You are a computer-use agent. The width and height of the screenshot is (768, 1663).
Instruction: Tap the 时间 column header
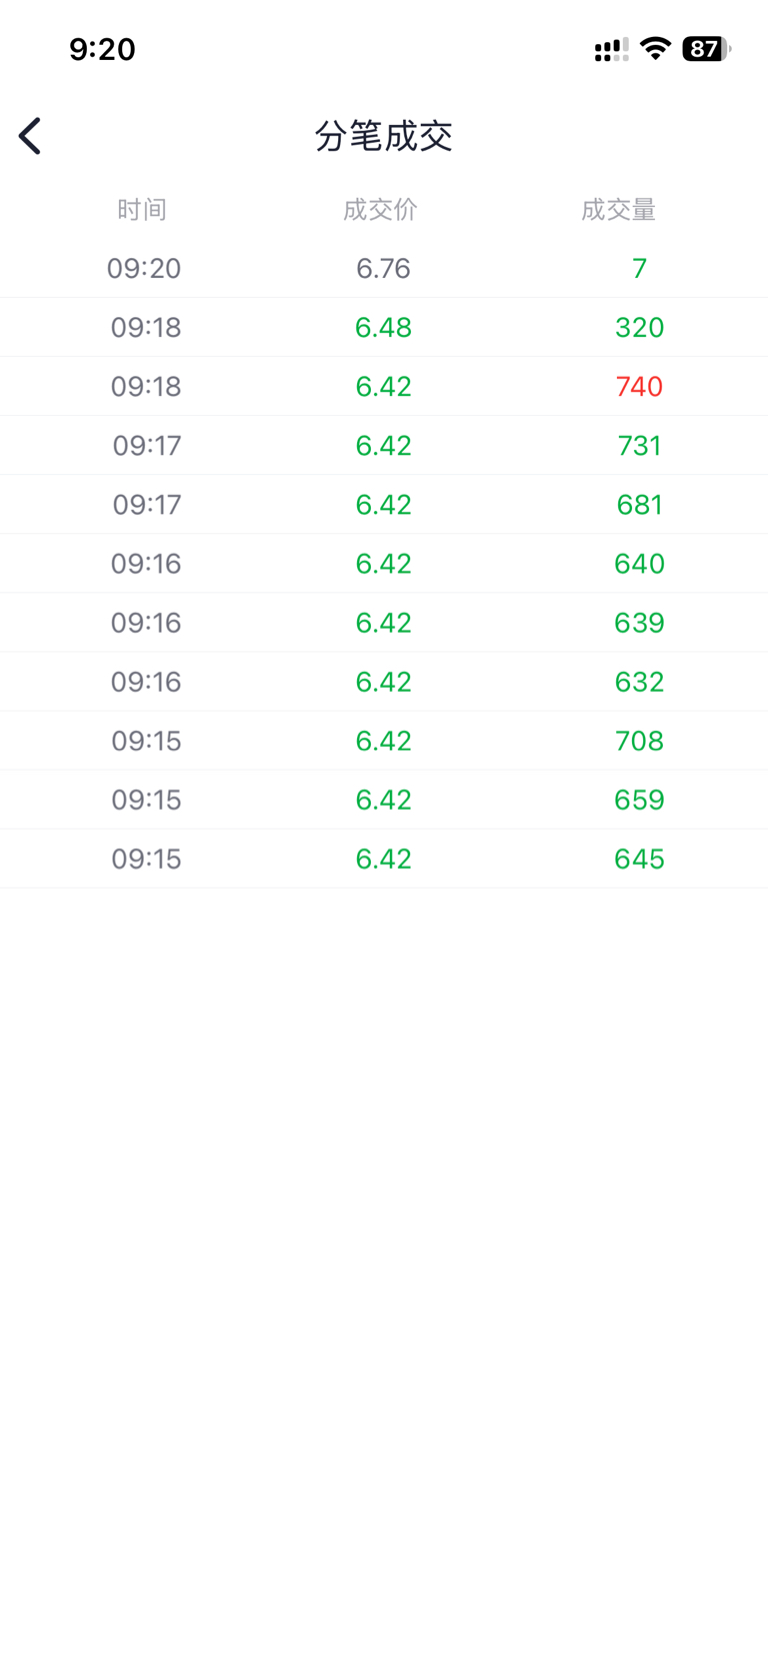coord(142,209)
